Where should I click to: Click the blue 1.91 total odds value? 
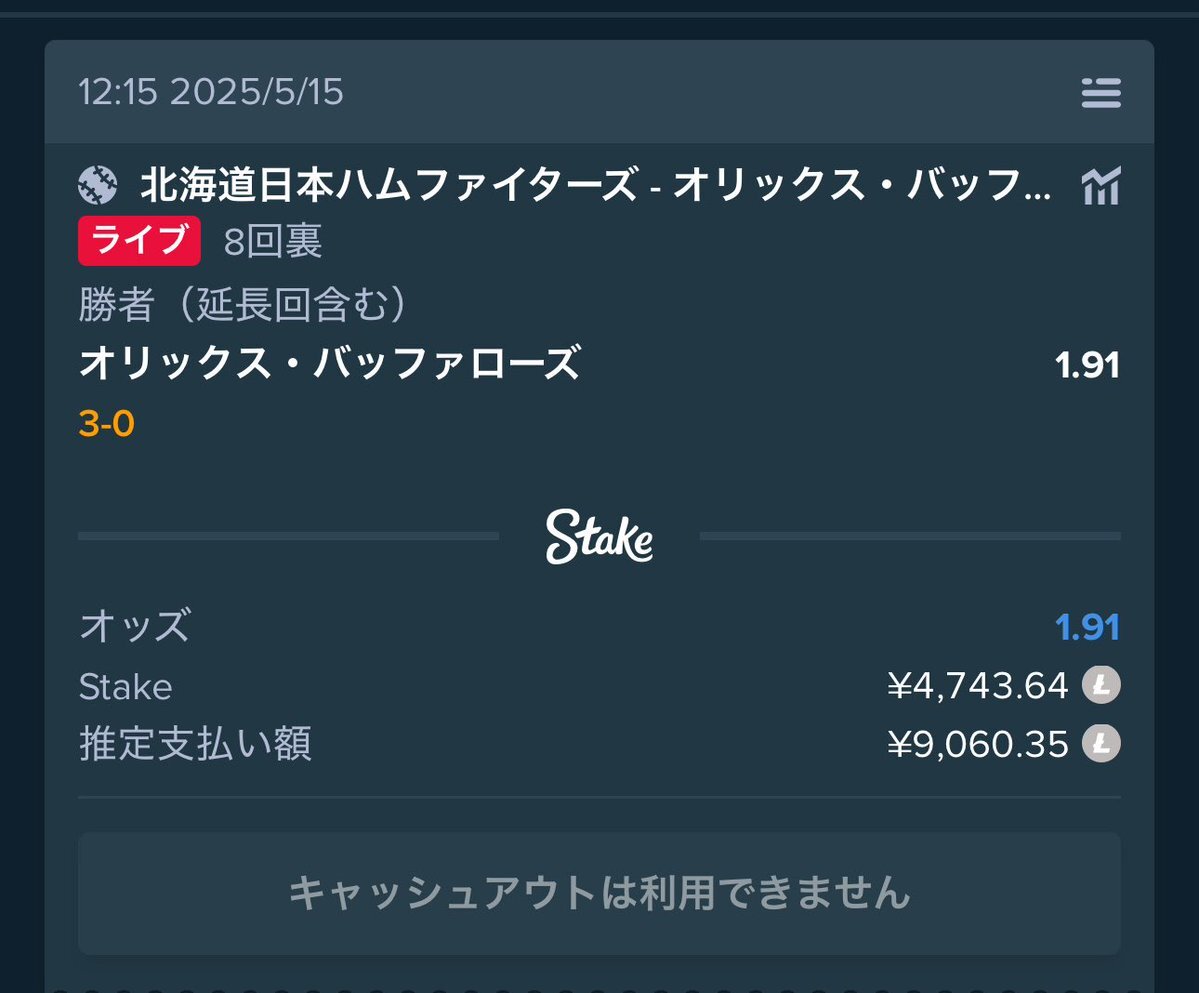(x=1087, y=627)
